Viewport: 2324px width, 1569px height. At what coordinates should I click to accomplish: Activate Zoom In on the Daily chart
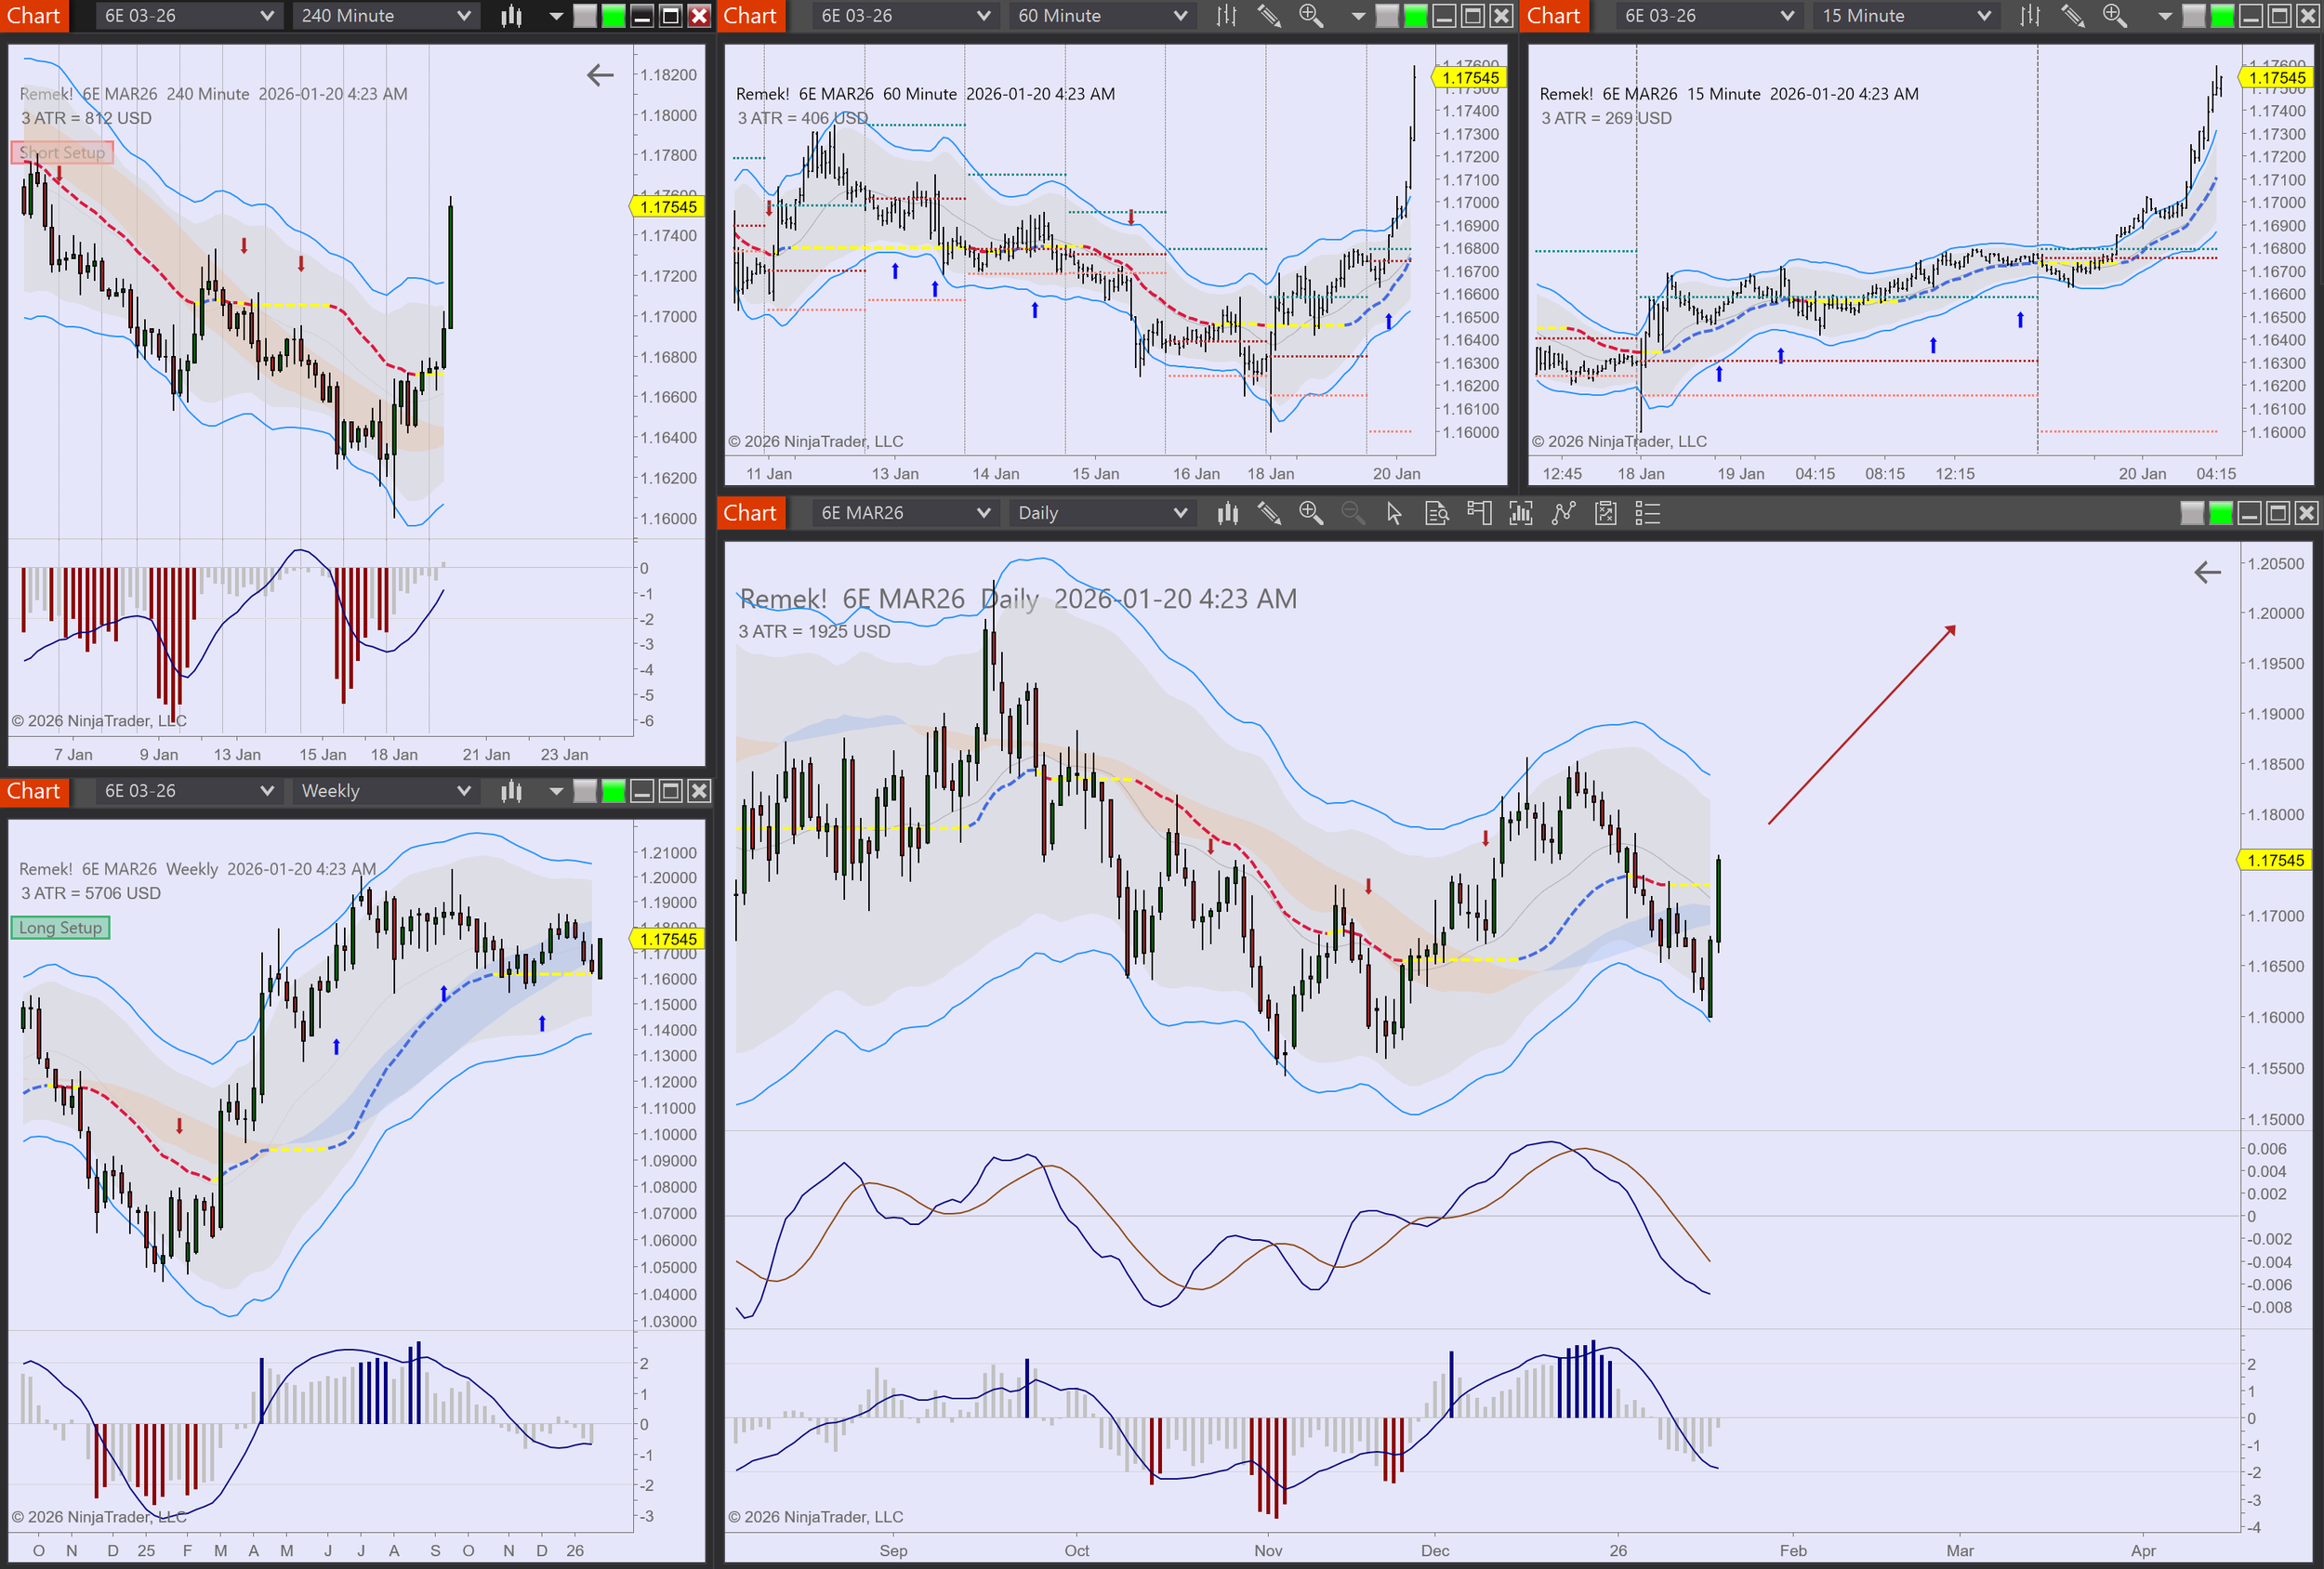[x=1311, y=513]
